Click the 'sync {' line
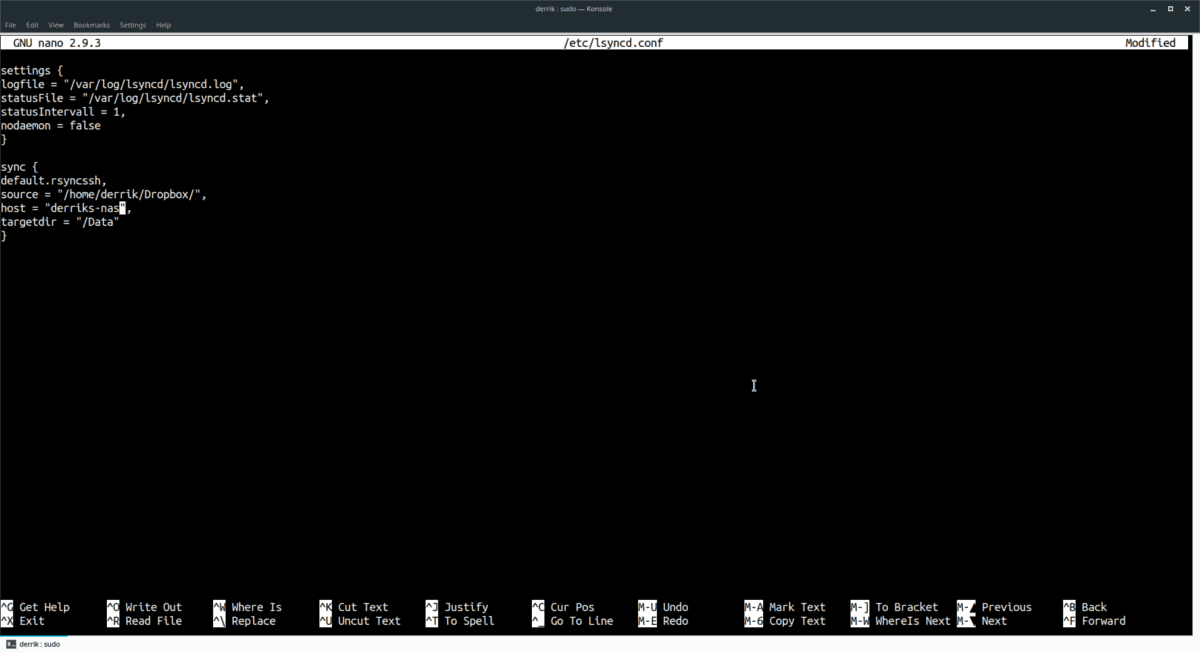This screenshot has height=653, width=1200. pos(19,167)
